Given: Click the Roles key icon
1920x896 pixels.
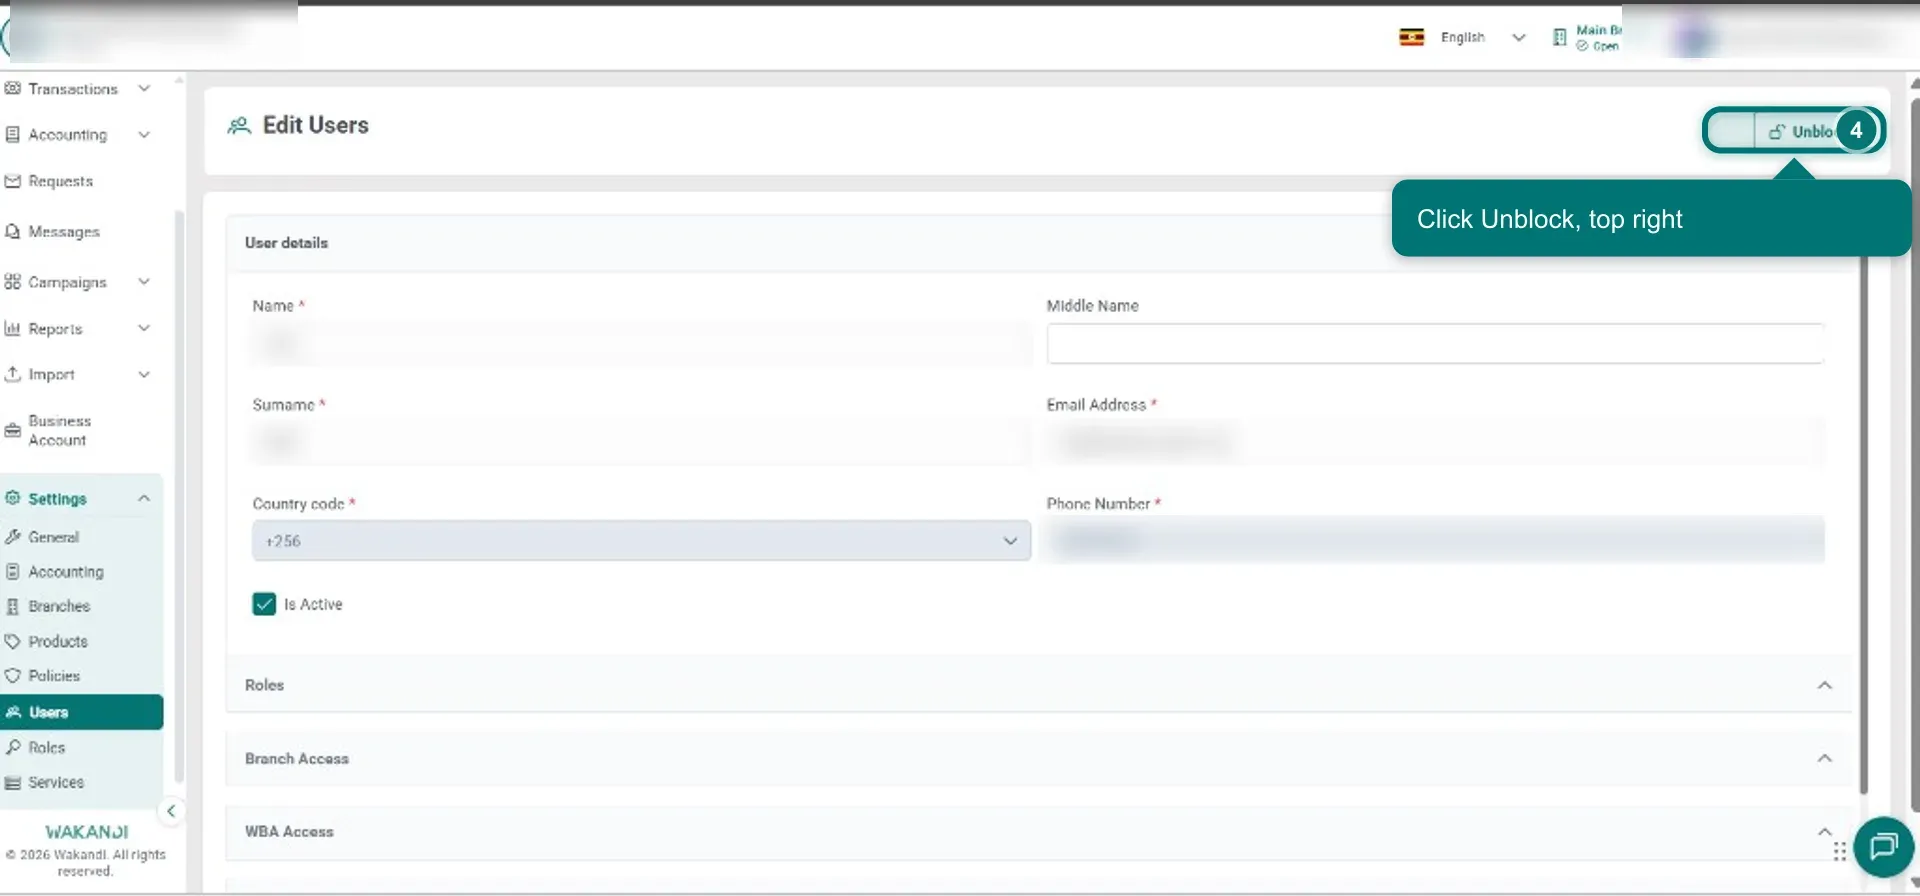Looking at the screenshot, I should click(12, 747).
